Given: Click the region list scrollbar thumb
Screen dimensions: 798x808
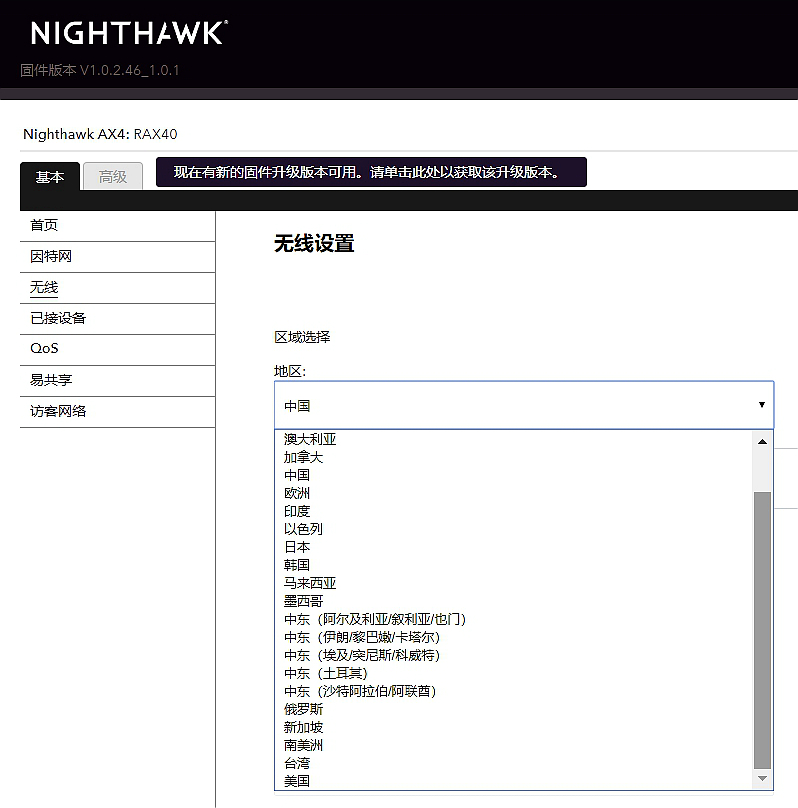Looking at the screenshot, I should (x=762, y=630).
